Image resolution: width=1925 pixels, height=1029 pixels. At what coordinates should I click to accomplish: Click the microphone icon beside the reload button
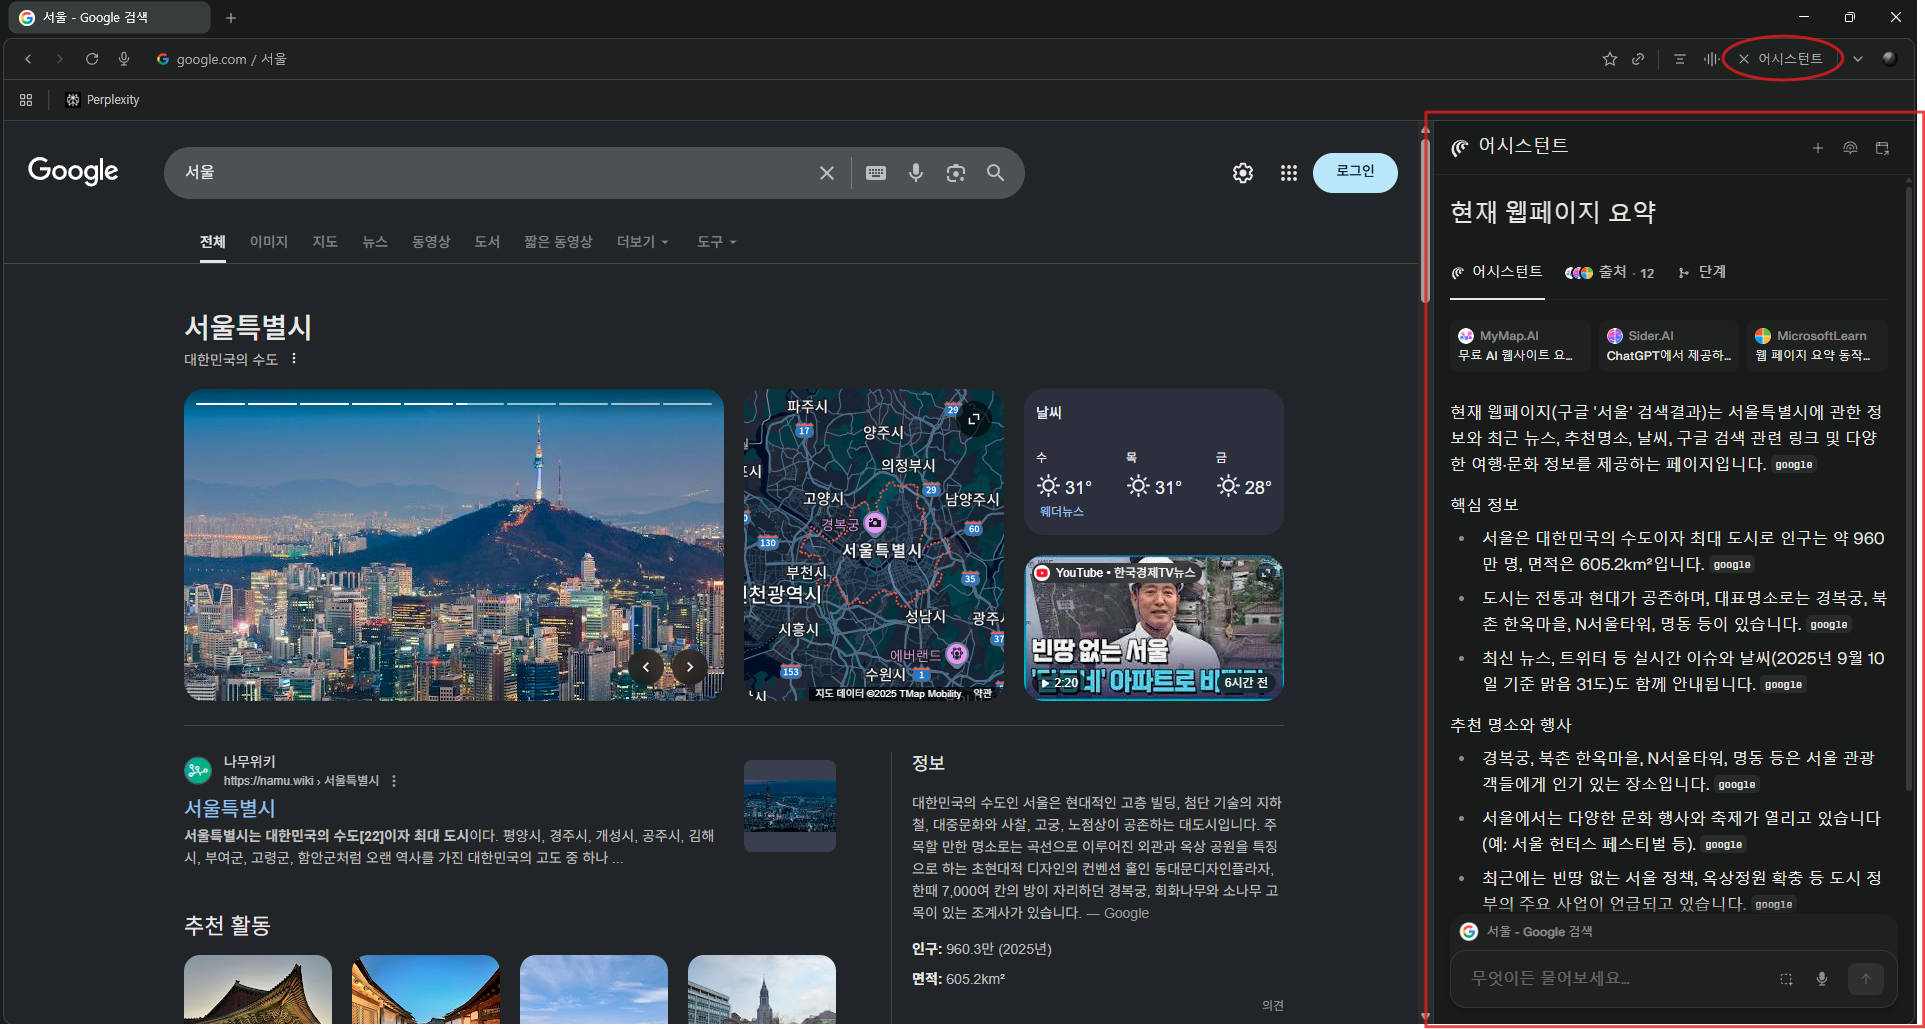pos(124,59)
